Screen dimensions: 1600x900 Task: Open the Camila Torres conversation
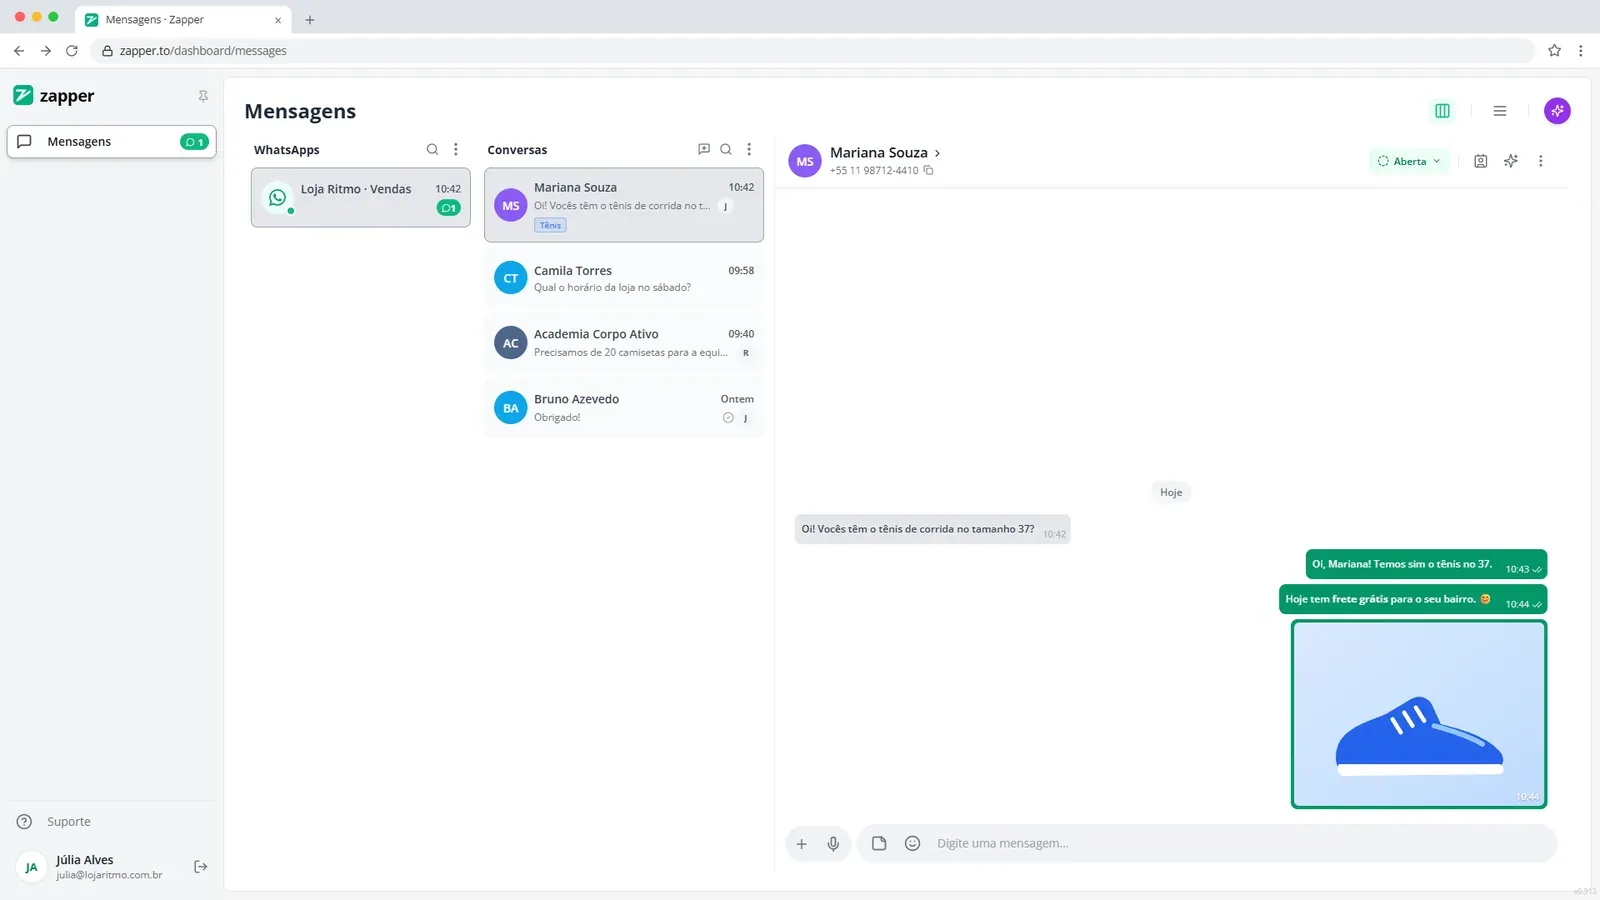(624, 279)
